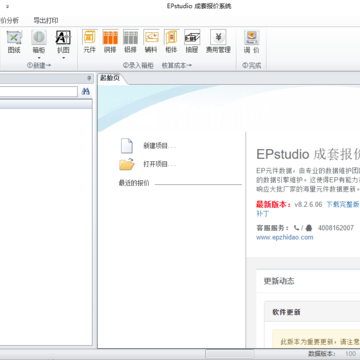This screenshot has width=360, height=360.
Task: Click the service number 4008162007
Action: (336, 228)
